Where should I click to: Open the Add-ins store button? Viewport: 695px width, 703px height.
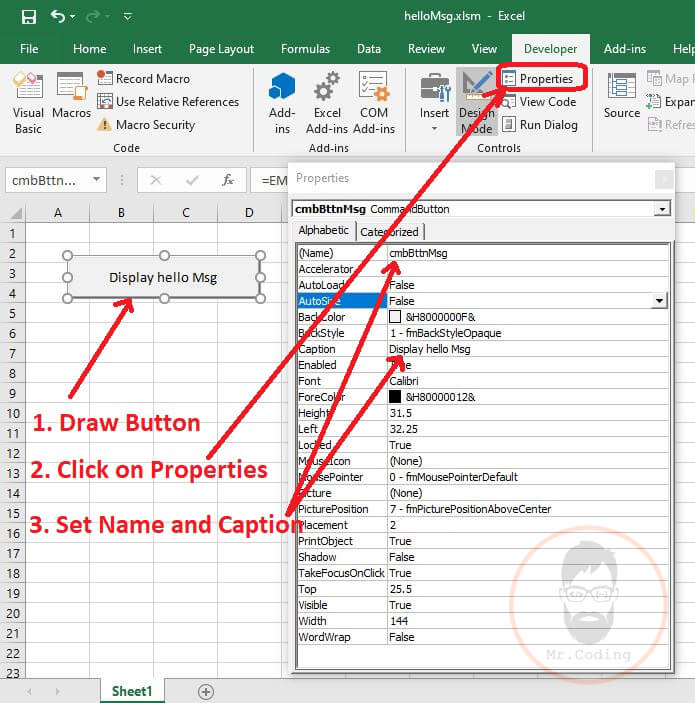(x=282, y=103)
